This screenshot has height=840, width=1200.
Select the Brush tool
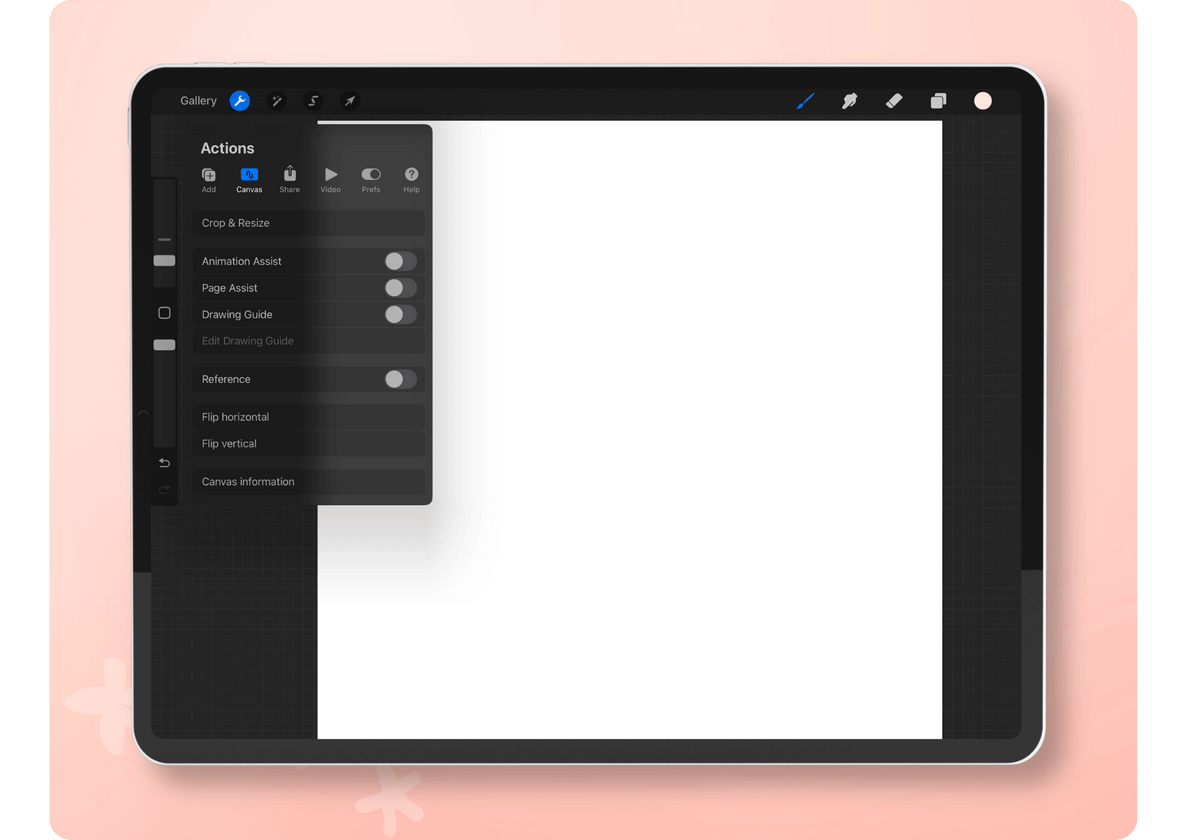[x=805, y=101]
